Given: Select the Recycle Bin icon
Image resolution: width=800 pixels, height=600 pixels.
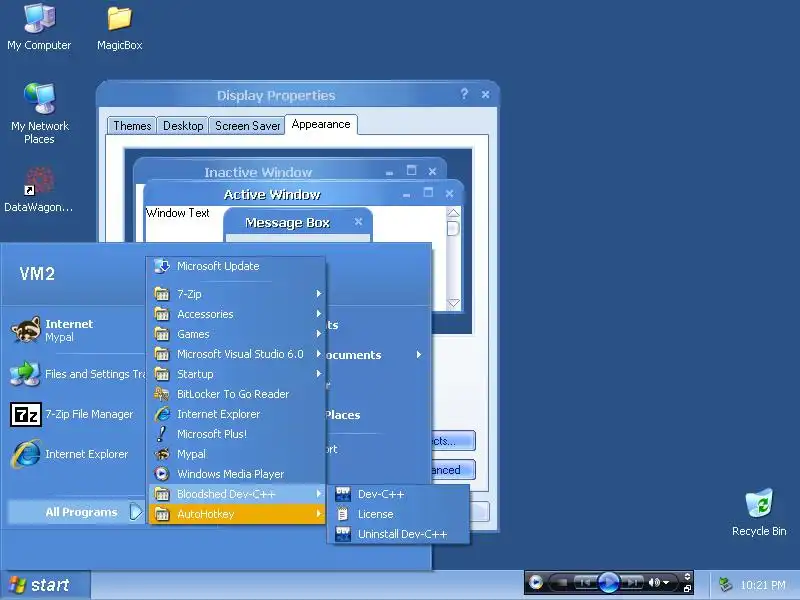Looking at the screenshot, I should (759, 512).
